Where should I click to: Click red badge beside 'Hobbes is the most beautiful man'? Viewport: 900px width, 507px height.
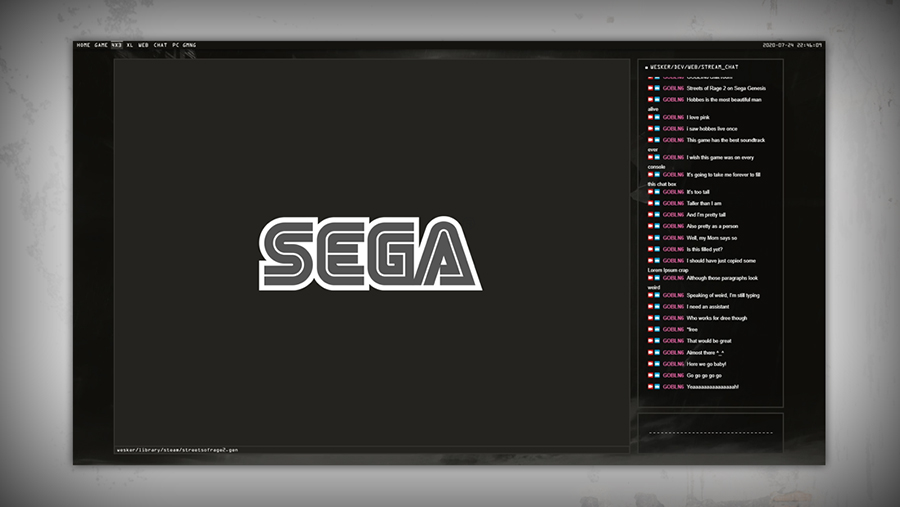click(x=650, y=99)
